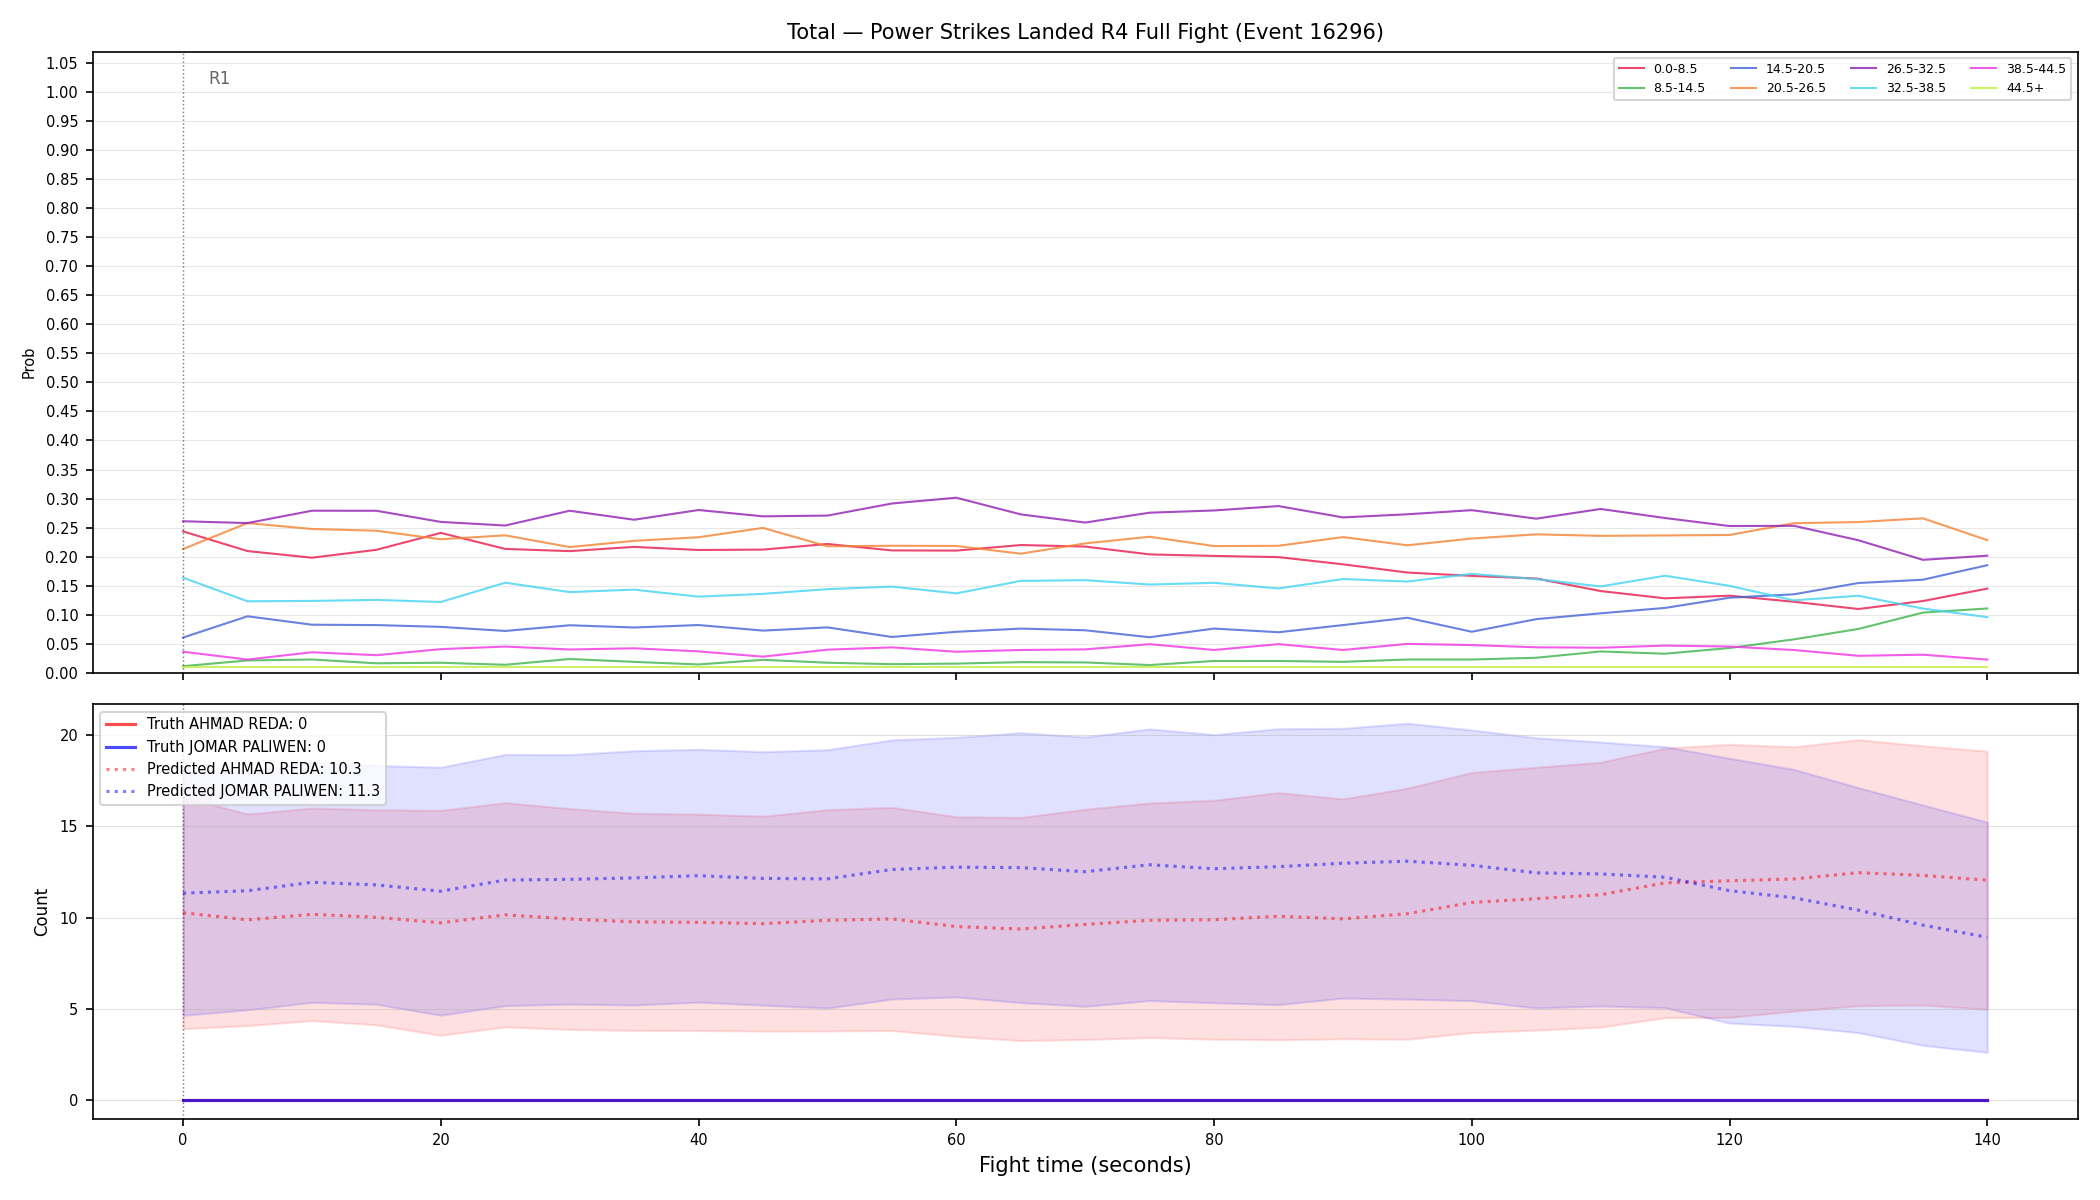2100x1200 pixels.
Task: Click the cyan 32.5-38.5 legend line sample
Action: 1864,88
